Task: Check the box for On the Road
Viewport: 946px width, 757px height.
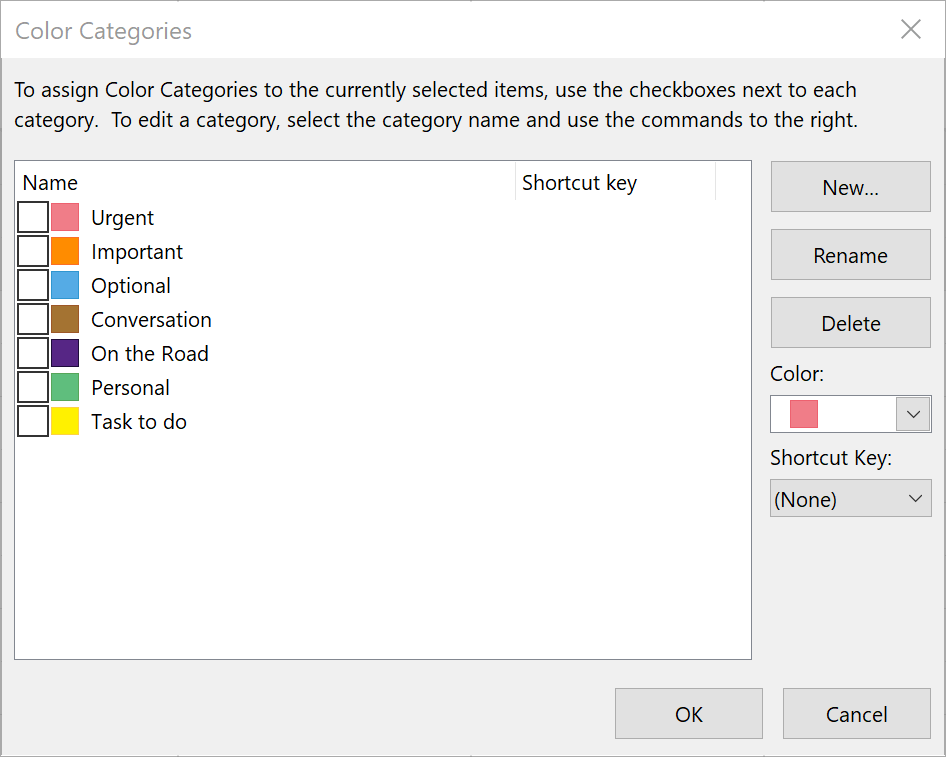Action: [33, 353]
